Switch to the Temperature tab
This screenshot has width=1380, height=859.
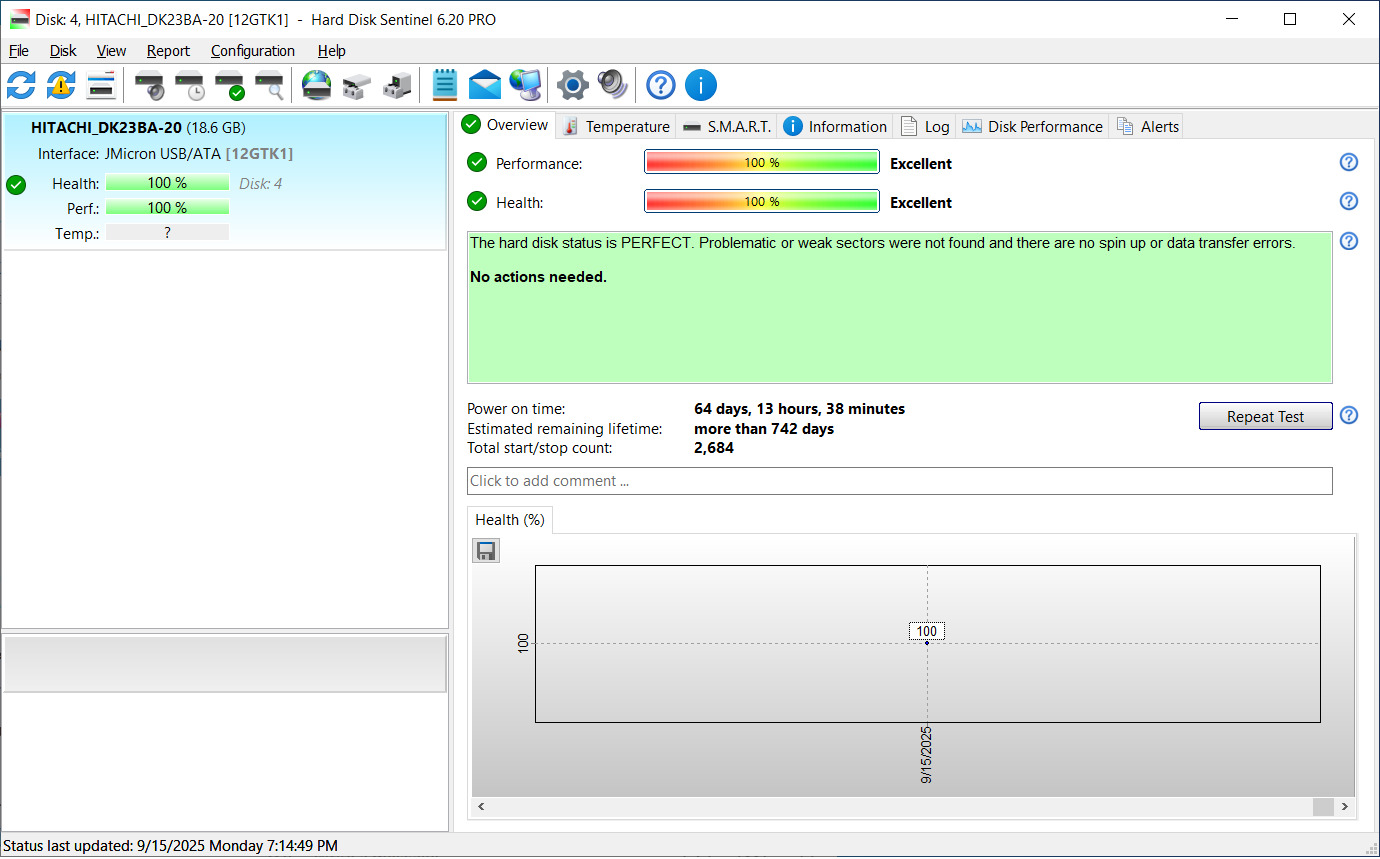[x=616, y=126]
